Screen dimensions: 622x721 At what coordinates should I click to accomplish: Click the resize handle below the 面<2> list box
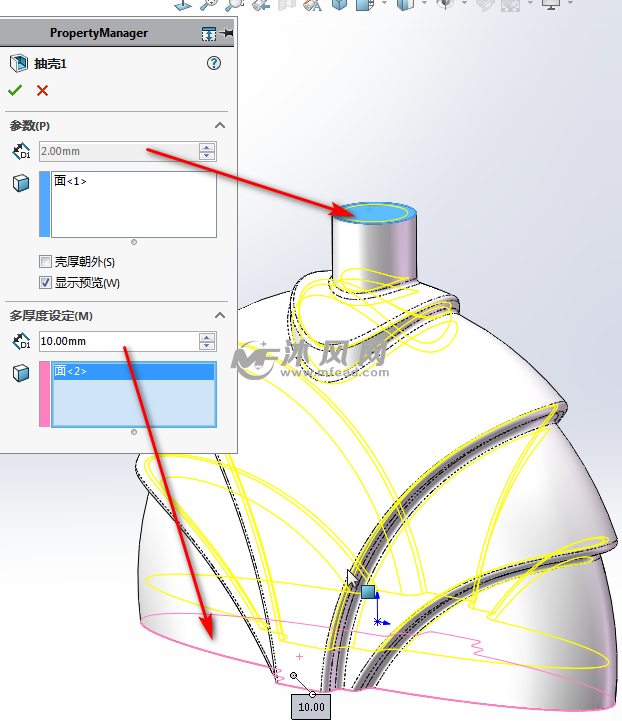(x=134, y=432)
